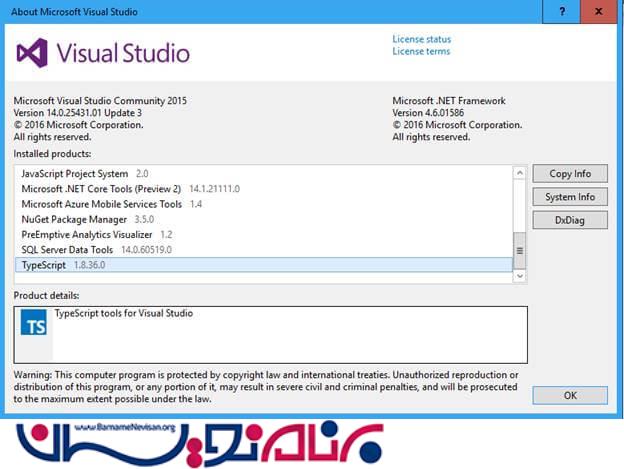Click the Visual Studio logo icon
Screen dimensions: 624x469
tap(32, 53)
